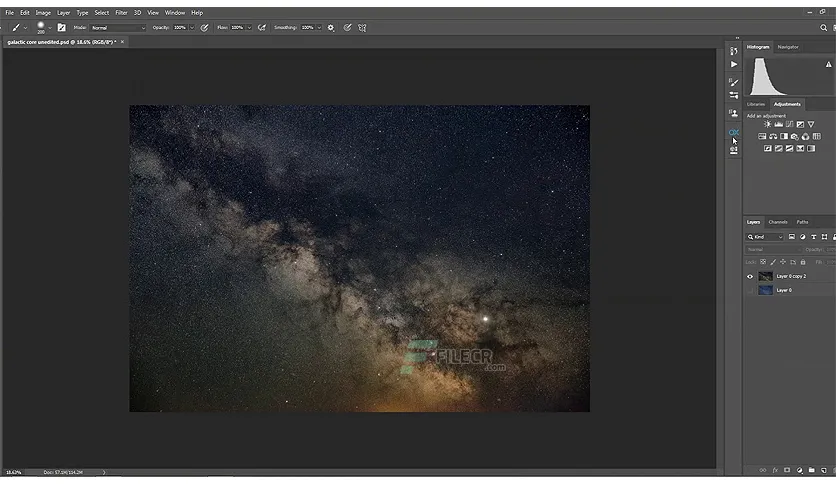Open the Actions panel play icon
Image resolution: width=836 pixels, height=484 pixels.
[734, 64]
